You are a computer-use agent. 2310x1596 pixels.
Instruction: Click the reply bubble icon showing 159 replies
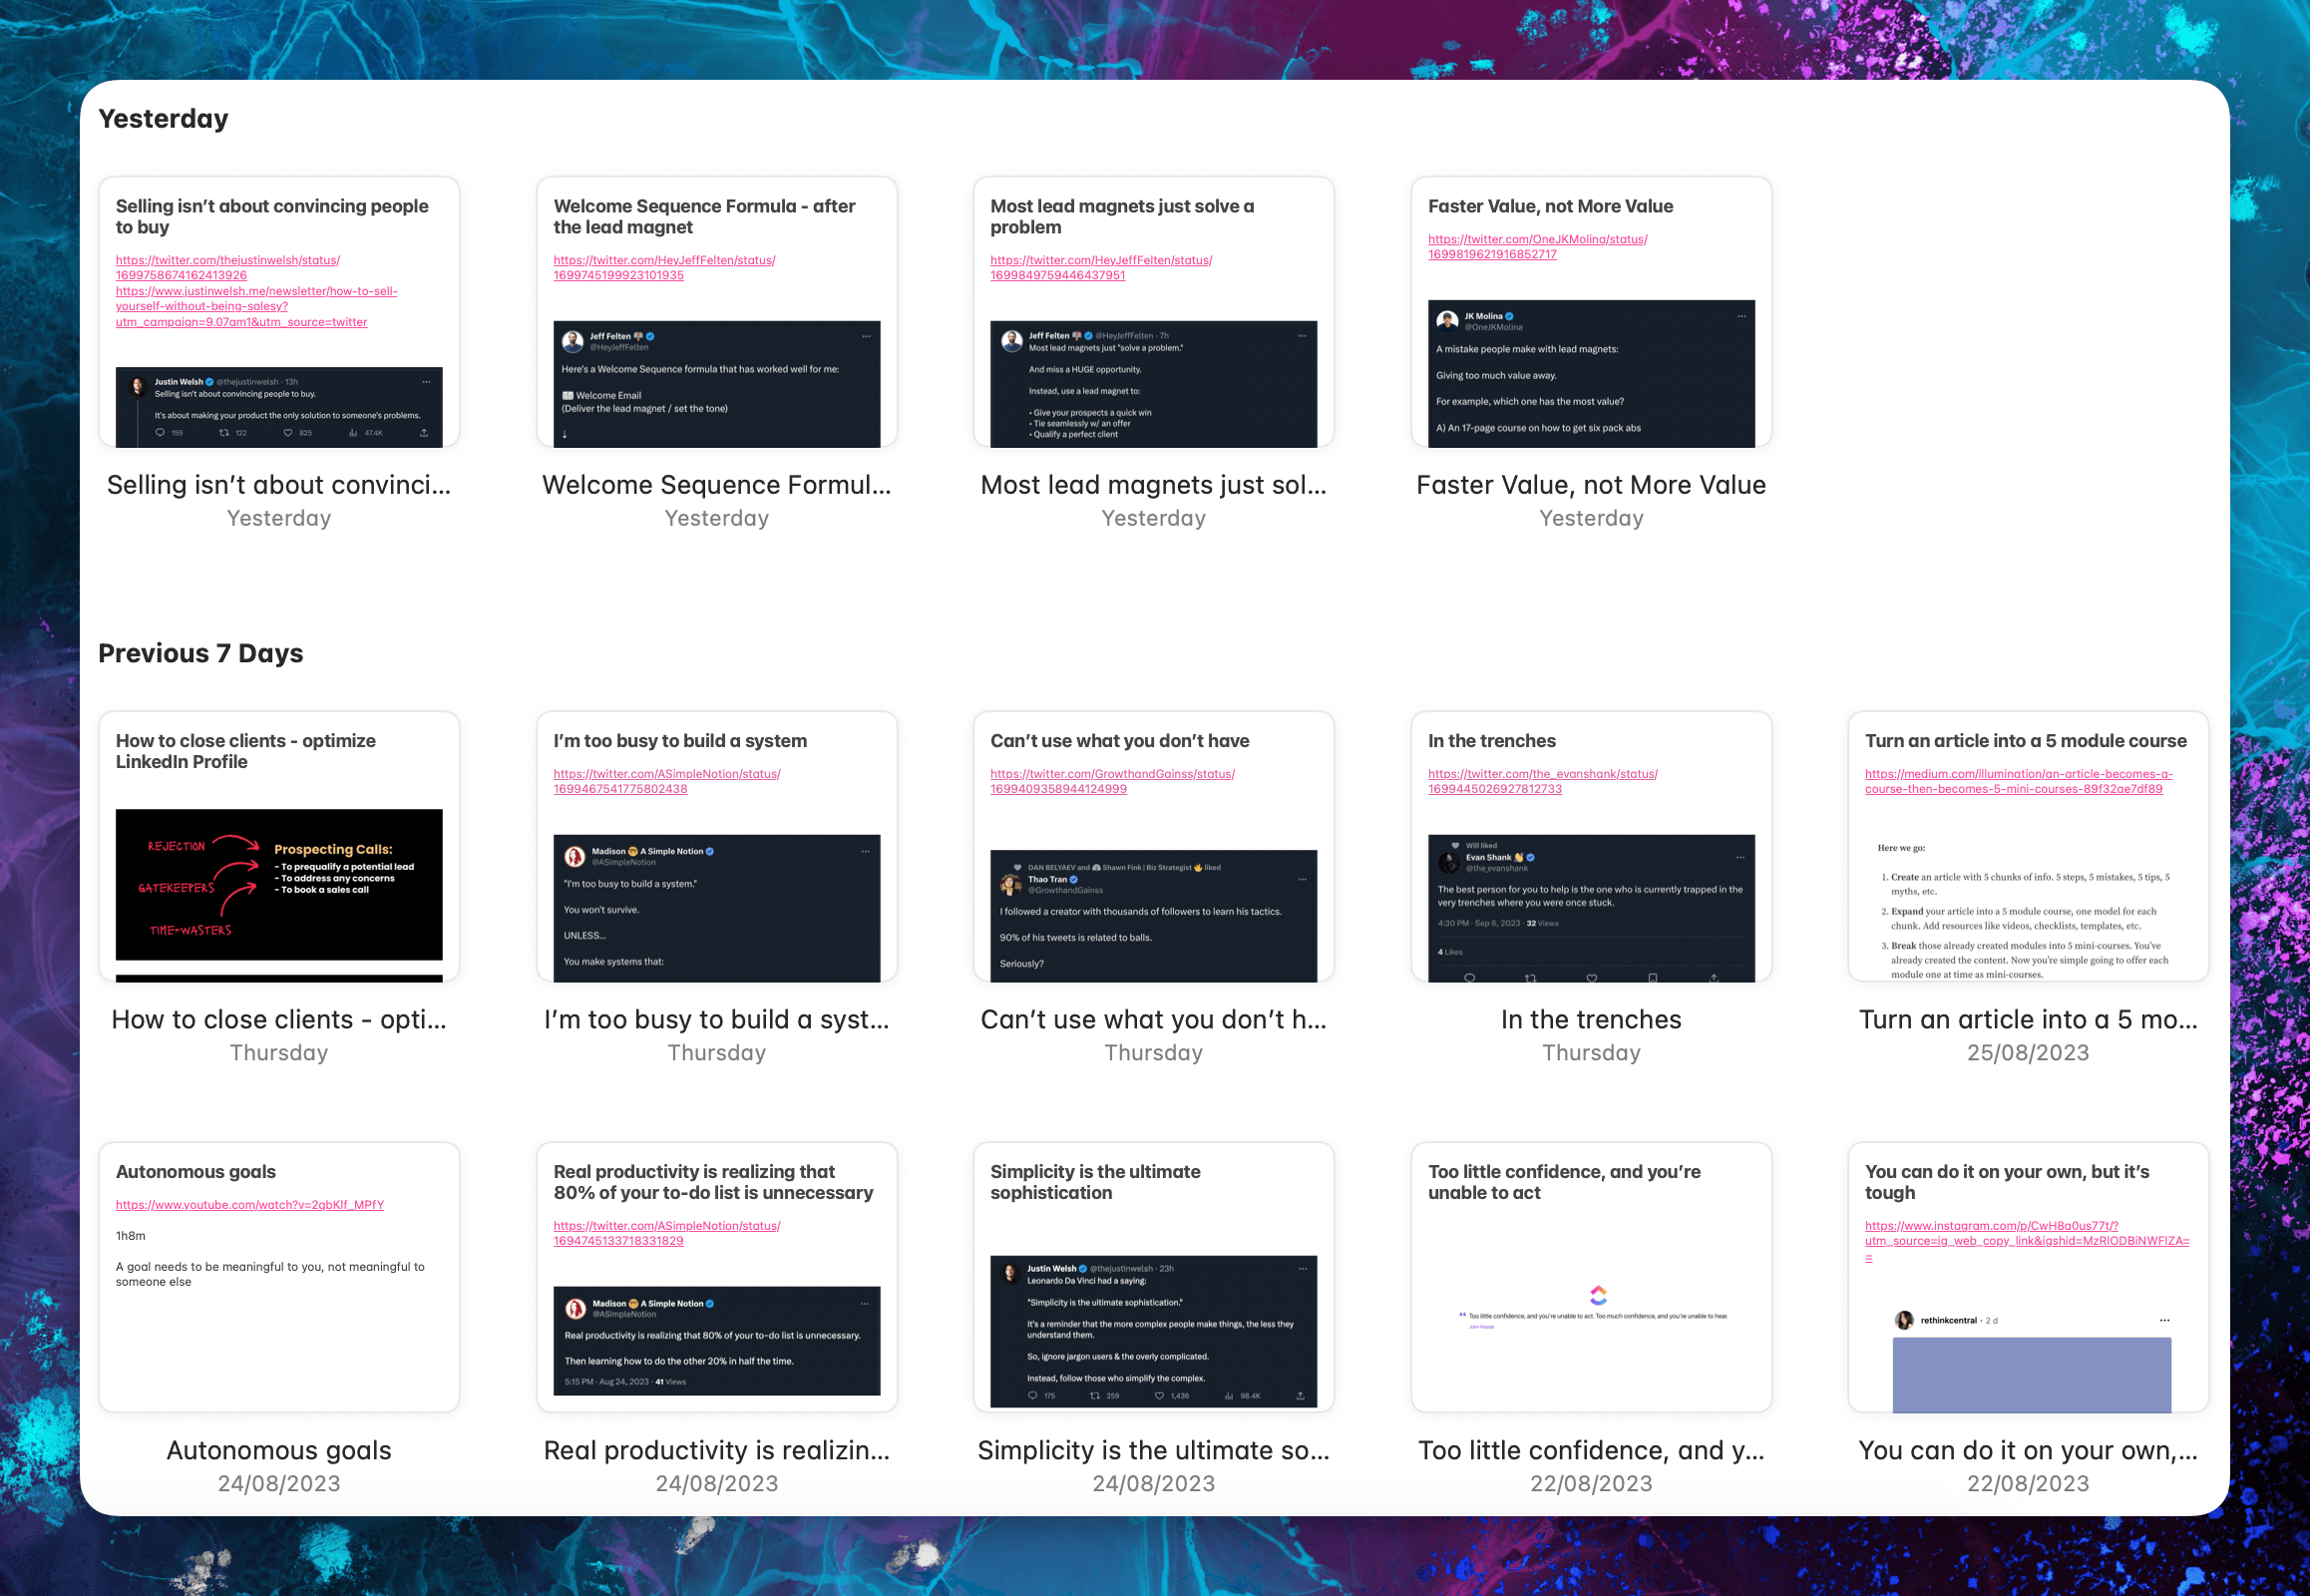coord(160,433)
